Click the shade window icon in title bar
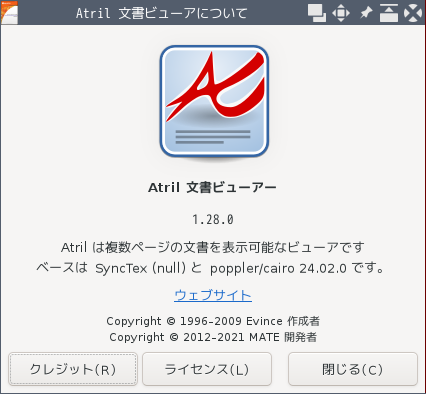The width and height of the screenshot is (426, 394). (x=389, y=13)
